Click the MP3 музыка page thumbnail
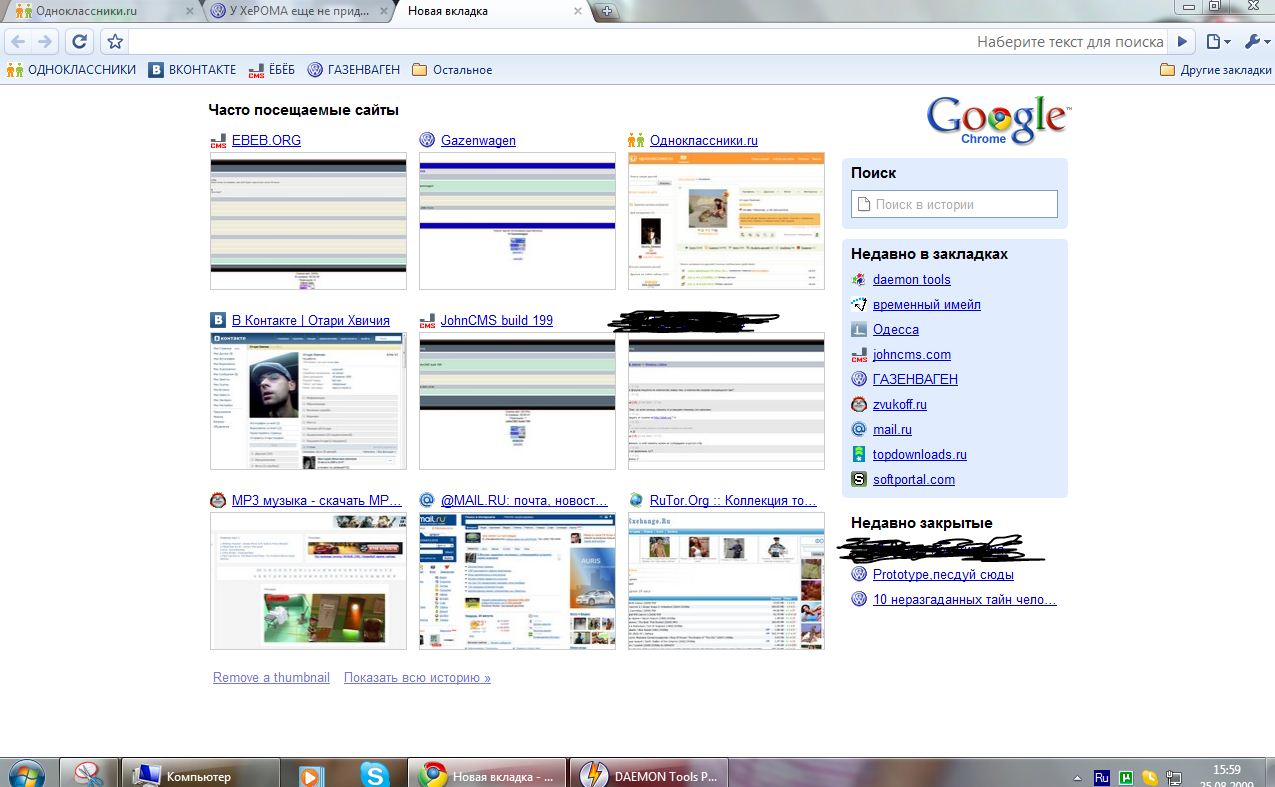1275x787 pixels. click(x=308, y=581)
